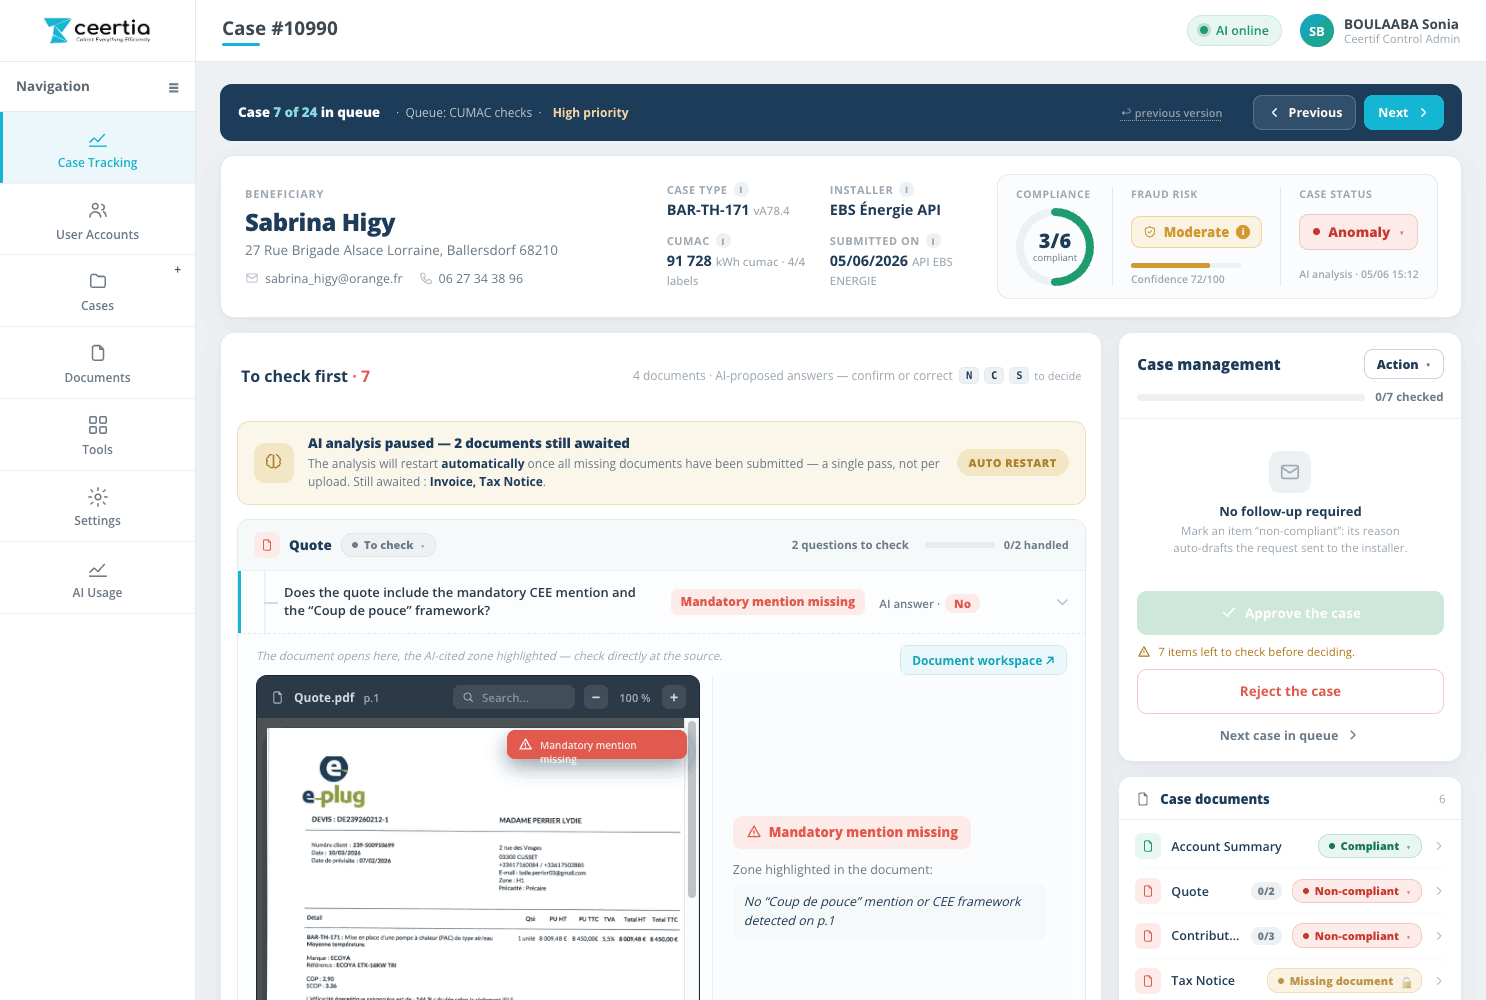
Task: Click the Quote section document icon
Action: click(267, 545)
